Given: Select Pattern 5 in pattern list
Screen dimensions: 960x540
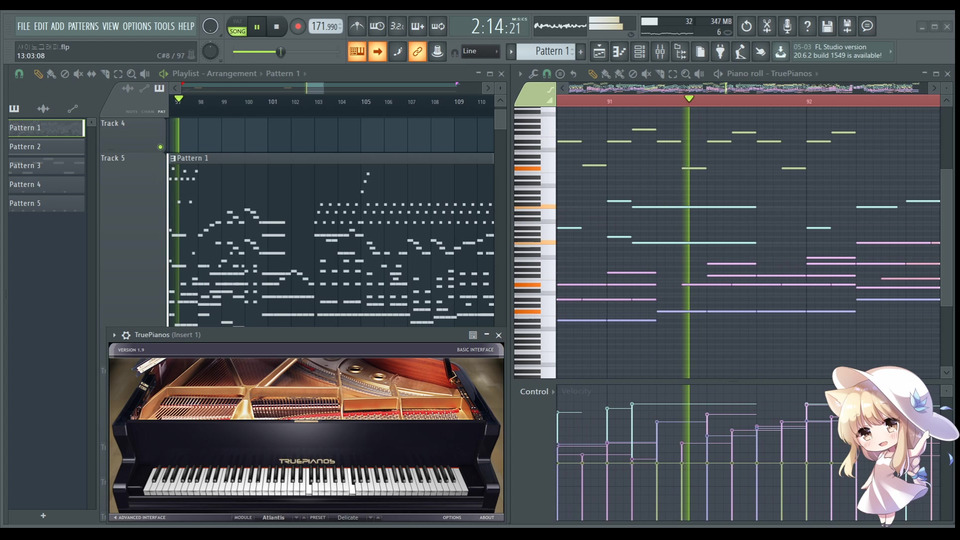Looking at the screenshot, I should tap(46, 203).
